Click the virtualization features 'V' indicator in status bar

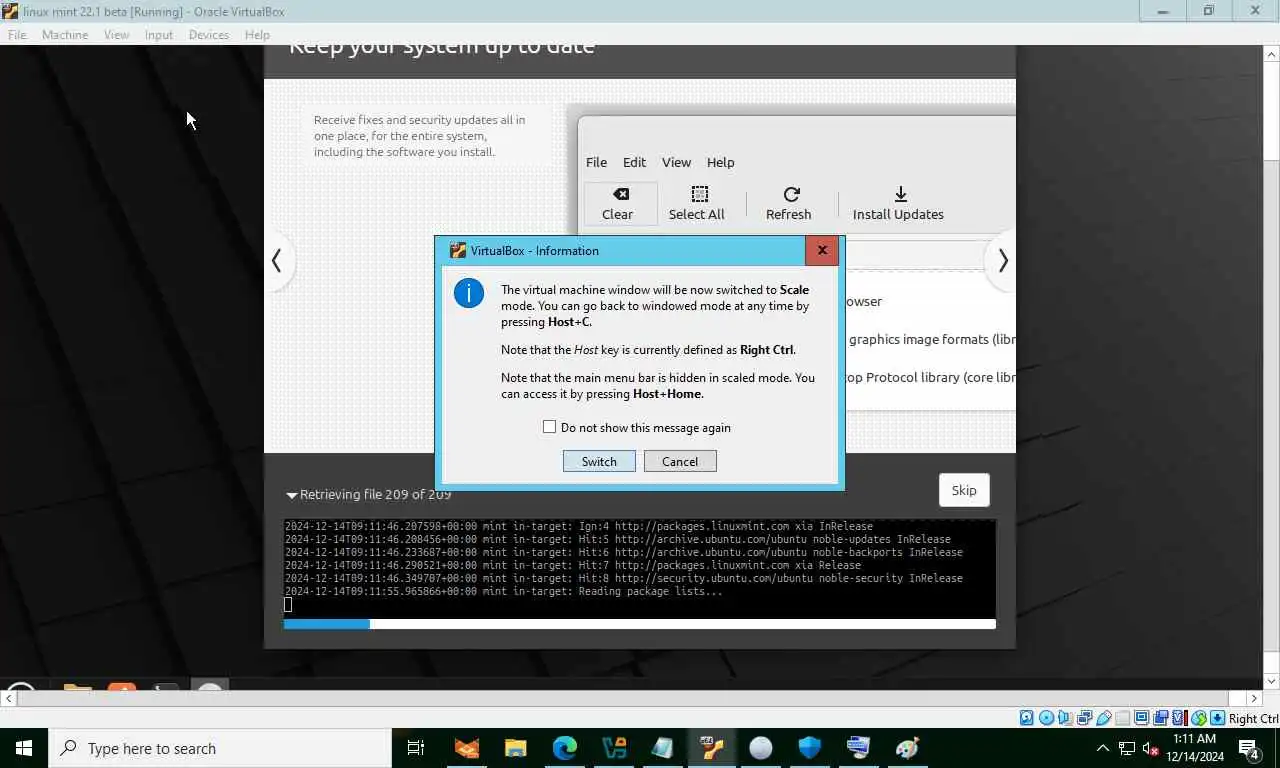1179,718
